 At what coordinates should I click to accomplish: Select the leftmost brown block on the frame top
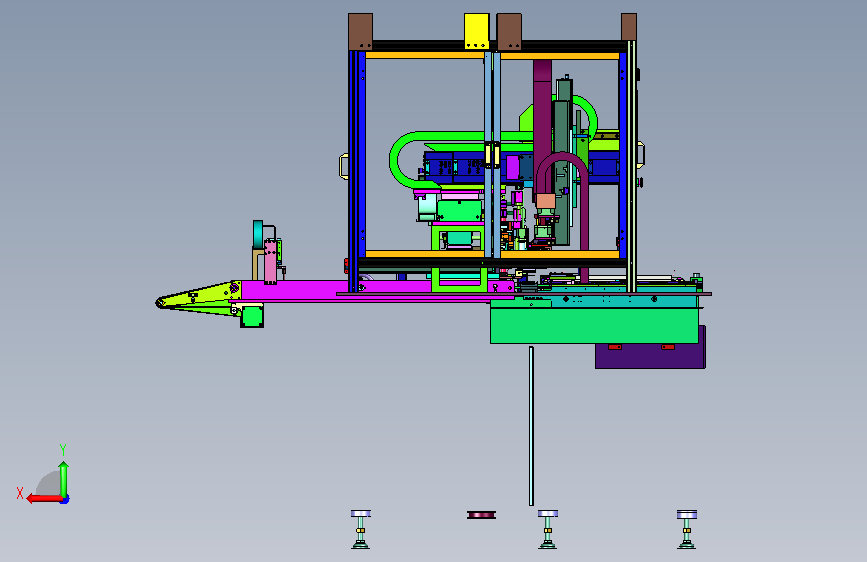(361, 31)
